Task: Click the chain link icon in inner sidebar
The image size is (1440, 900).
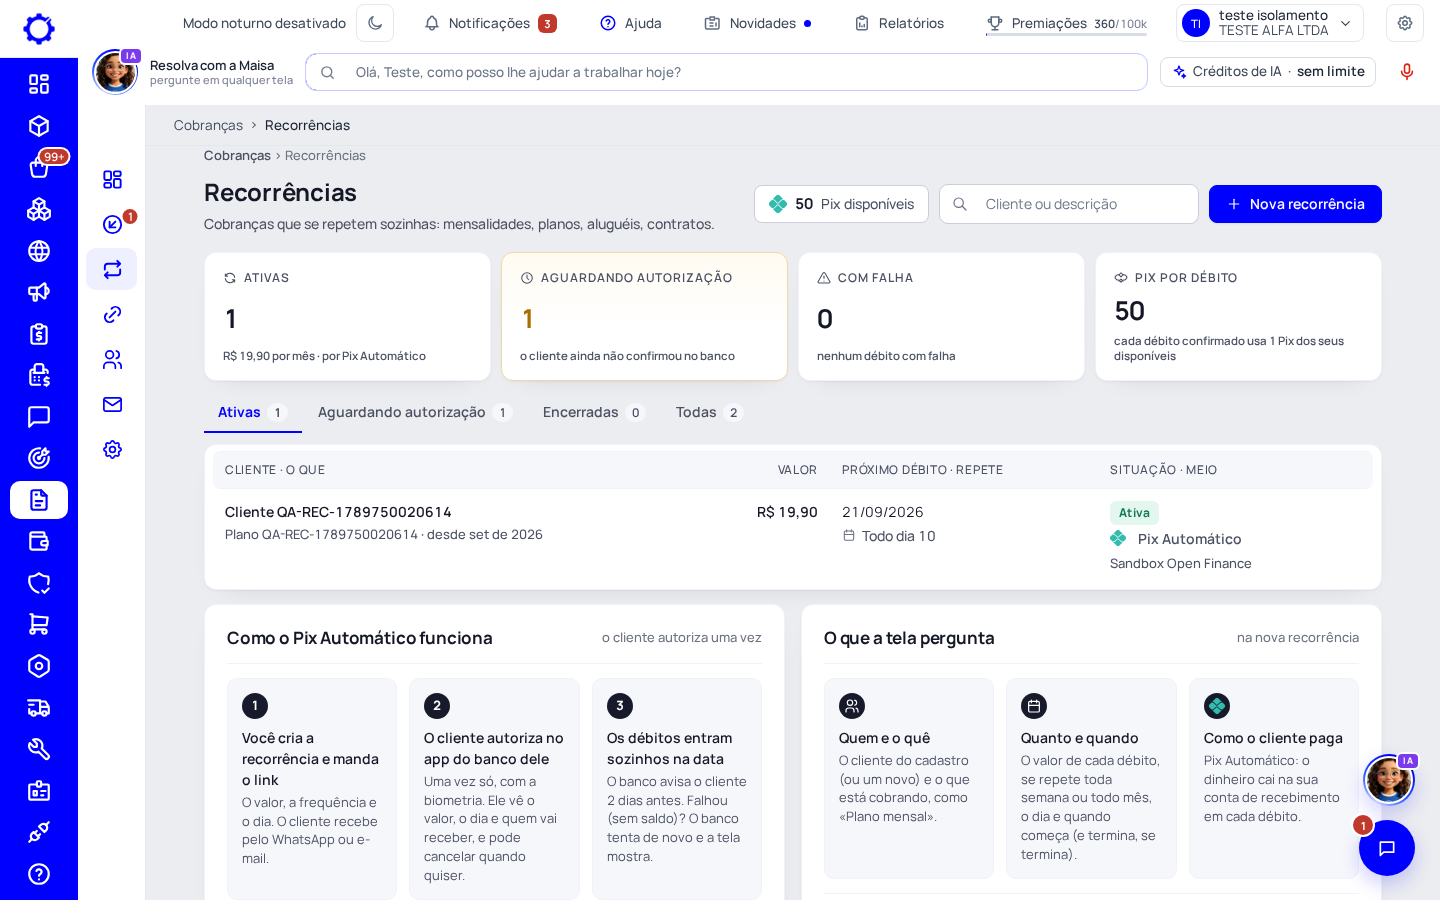Action: click(x=112, y=314)
